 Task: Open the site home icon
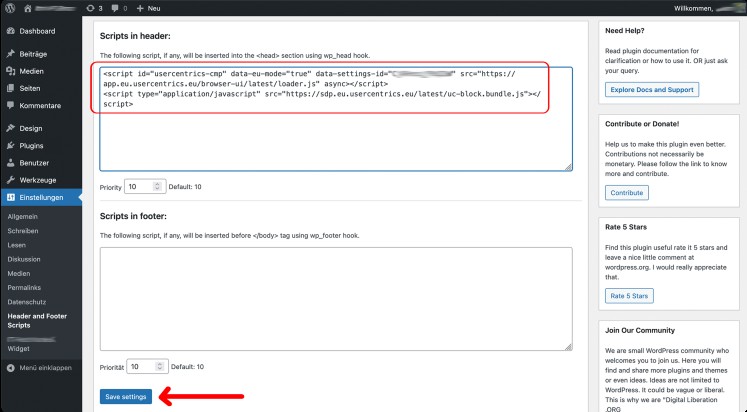pos(27,9)
